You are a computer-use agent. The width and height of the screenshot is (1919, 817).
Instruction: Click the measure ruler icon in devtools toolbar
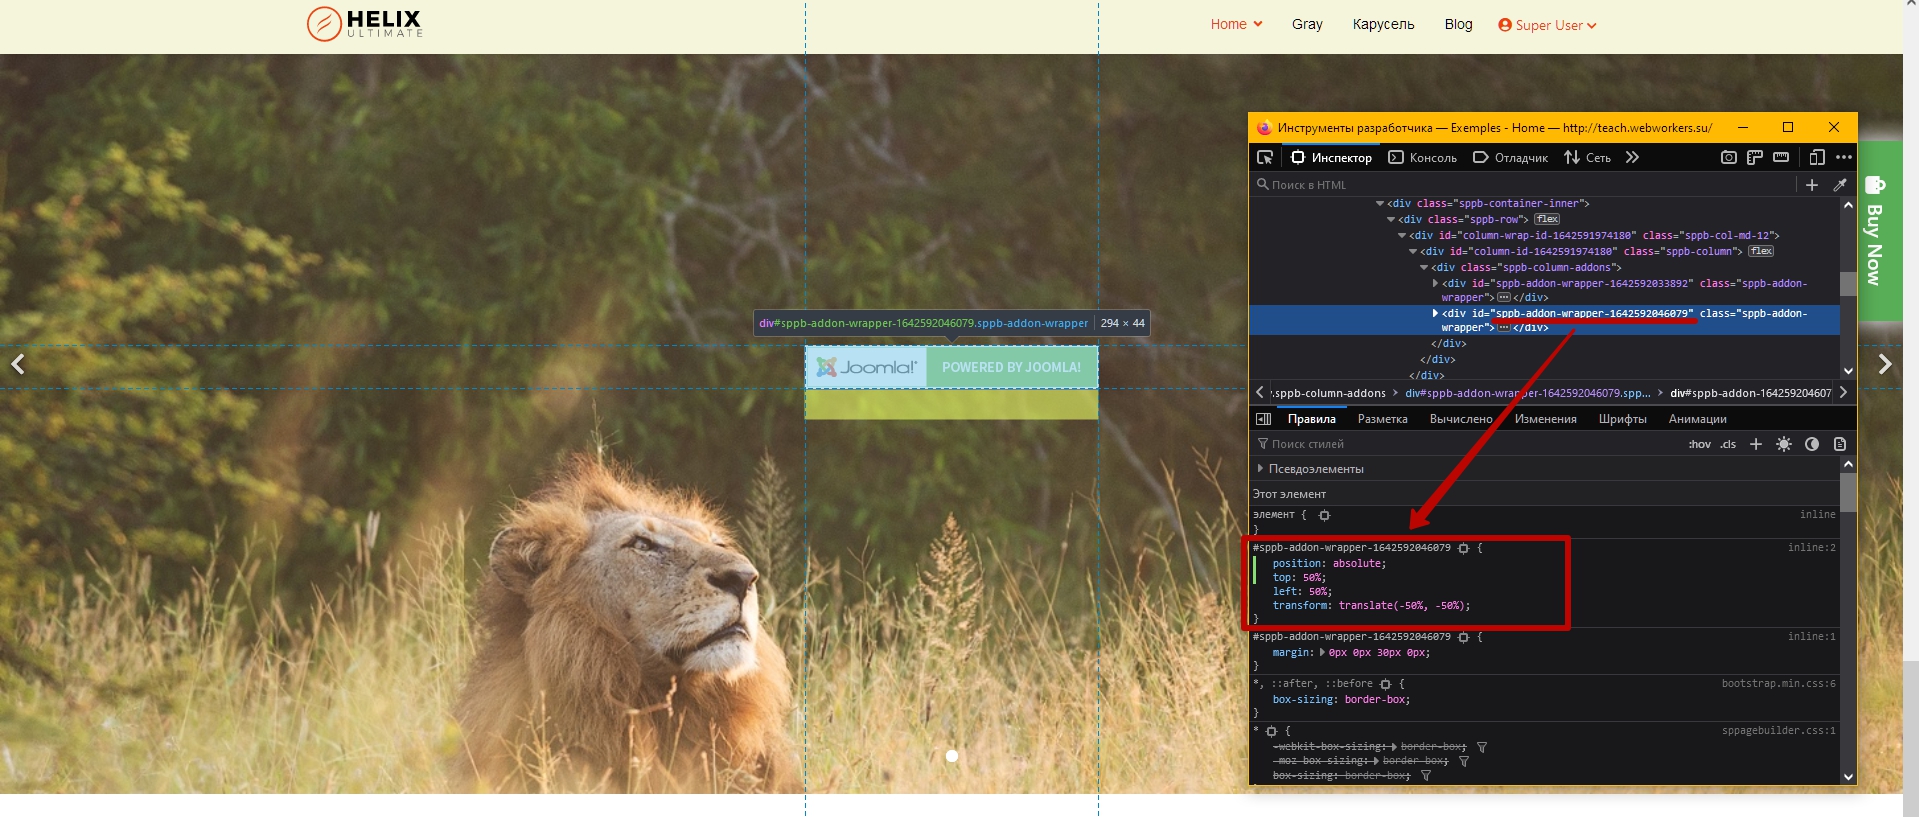coord(1781,157)
